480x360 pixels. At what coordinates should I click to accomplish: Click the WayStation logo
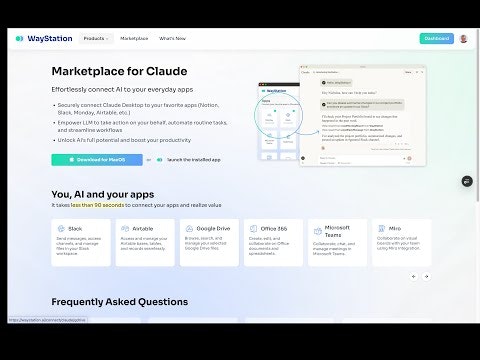click(x=44, y=39)
